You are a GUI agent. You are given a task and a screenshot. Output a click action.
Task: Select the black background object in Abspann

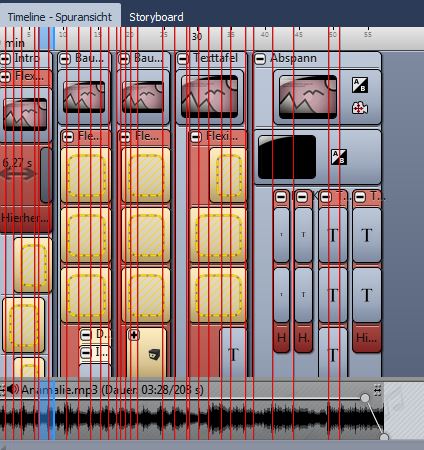(287, 157)
